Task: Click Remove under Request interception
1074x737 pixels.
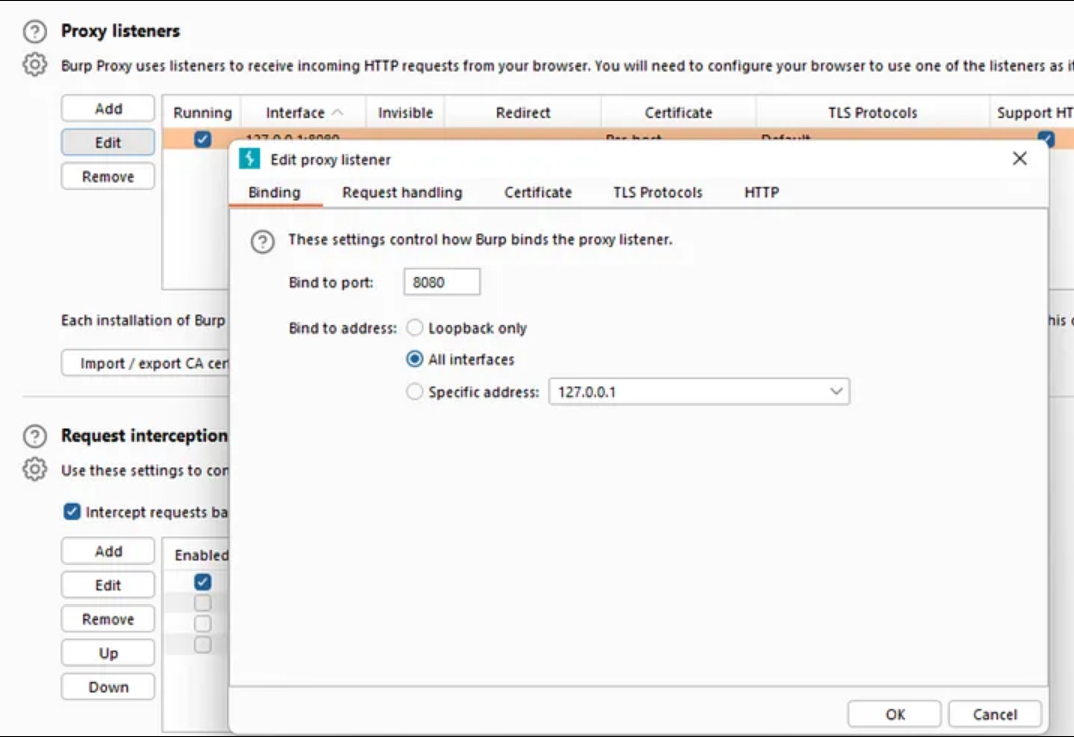Action: [108, 619]
